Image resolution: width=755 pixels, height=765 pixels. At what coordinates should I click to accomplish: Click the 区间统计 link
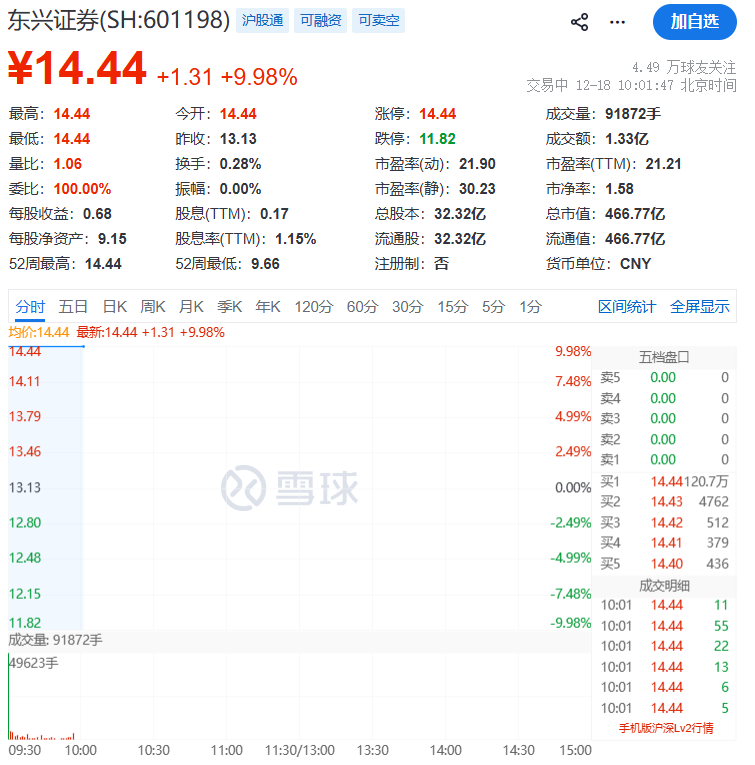(627, 307)
